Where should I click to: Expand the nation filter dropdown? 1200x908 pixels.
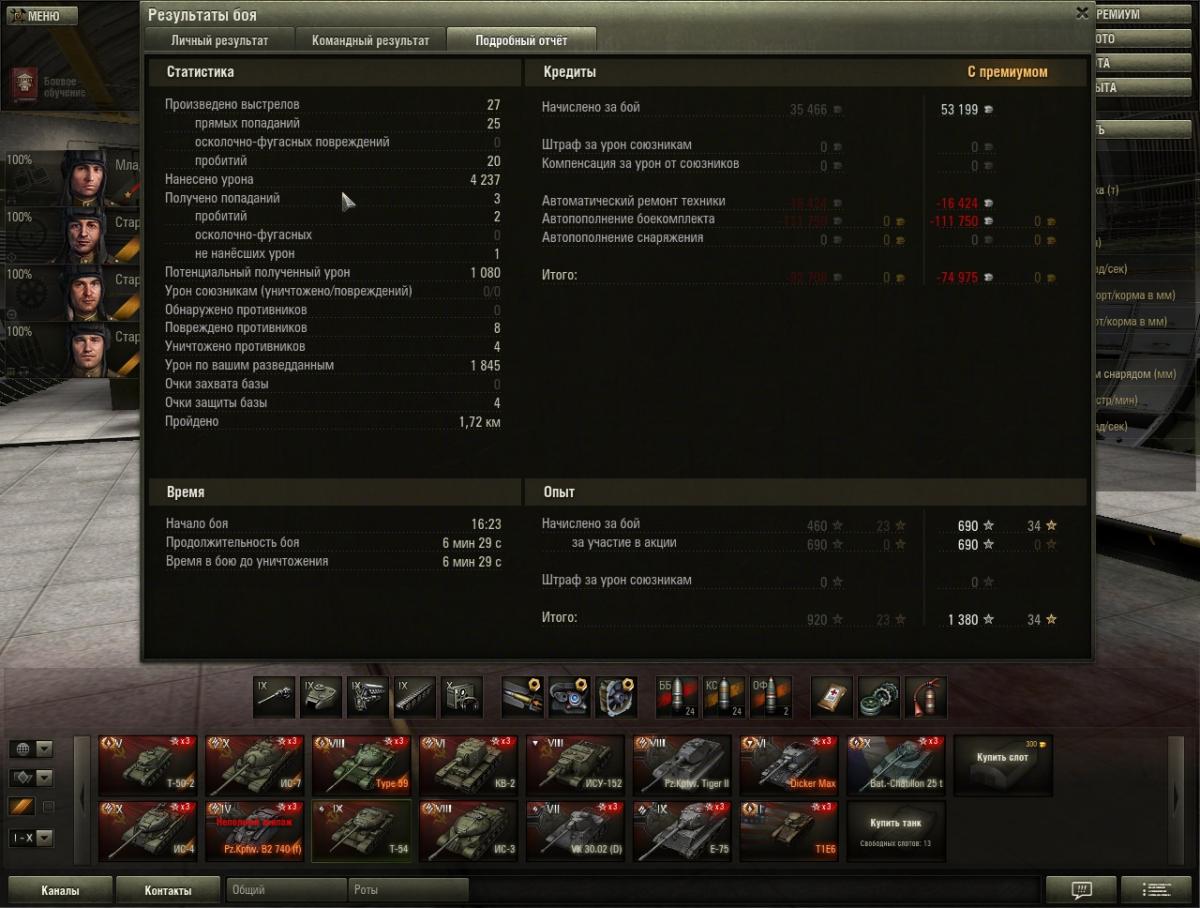pos(31,749)
